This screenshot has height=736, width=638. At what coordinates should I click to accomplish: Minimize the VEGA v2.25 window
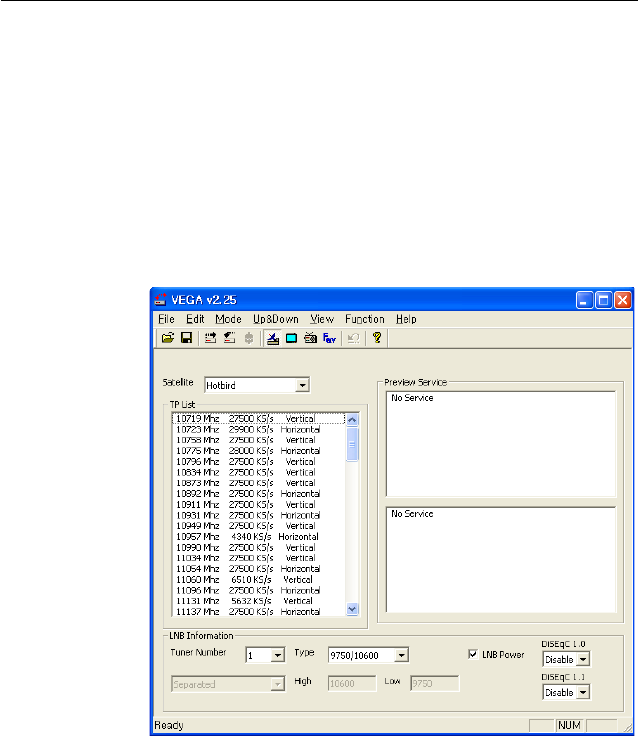click(584, 300)
